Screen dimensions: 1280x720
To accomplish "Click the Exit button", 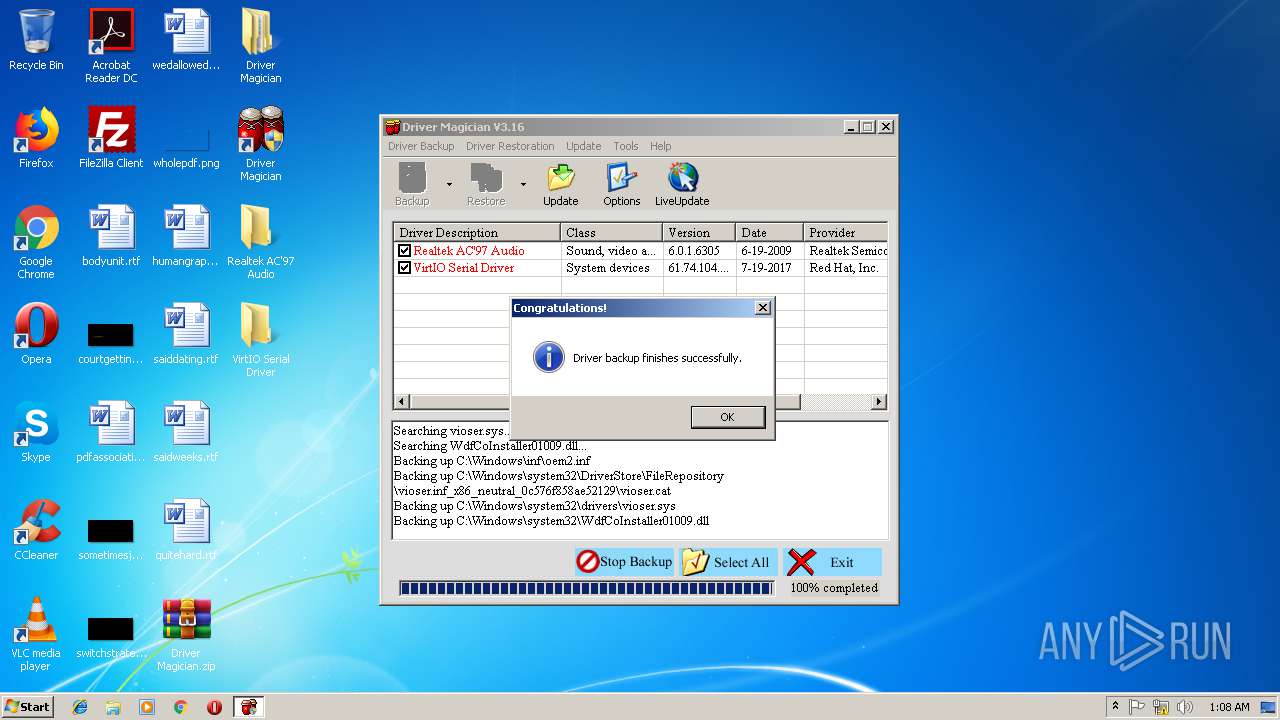I will [832, 562].
